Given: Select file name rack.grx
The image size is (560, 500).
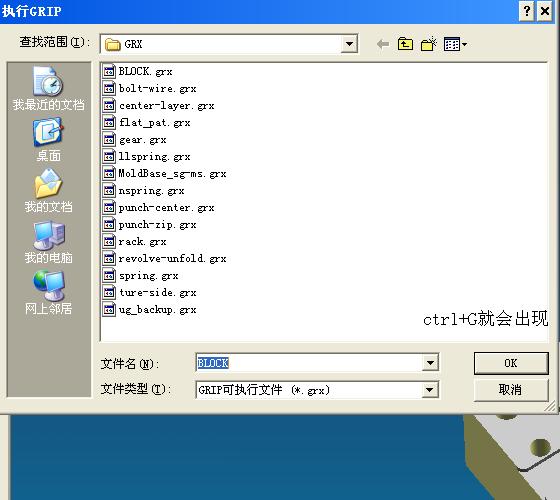Looking at the screenshot, I should coord(142,242).
